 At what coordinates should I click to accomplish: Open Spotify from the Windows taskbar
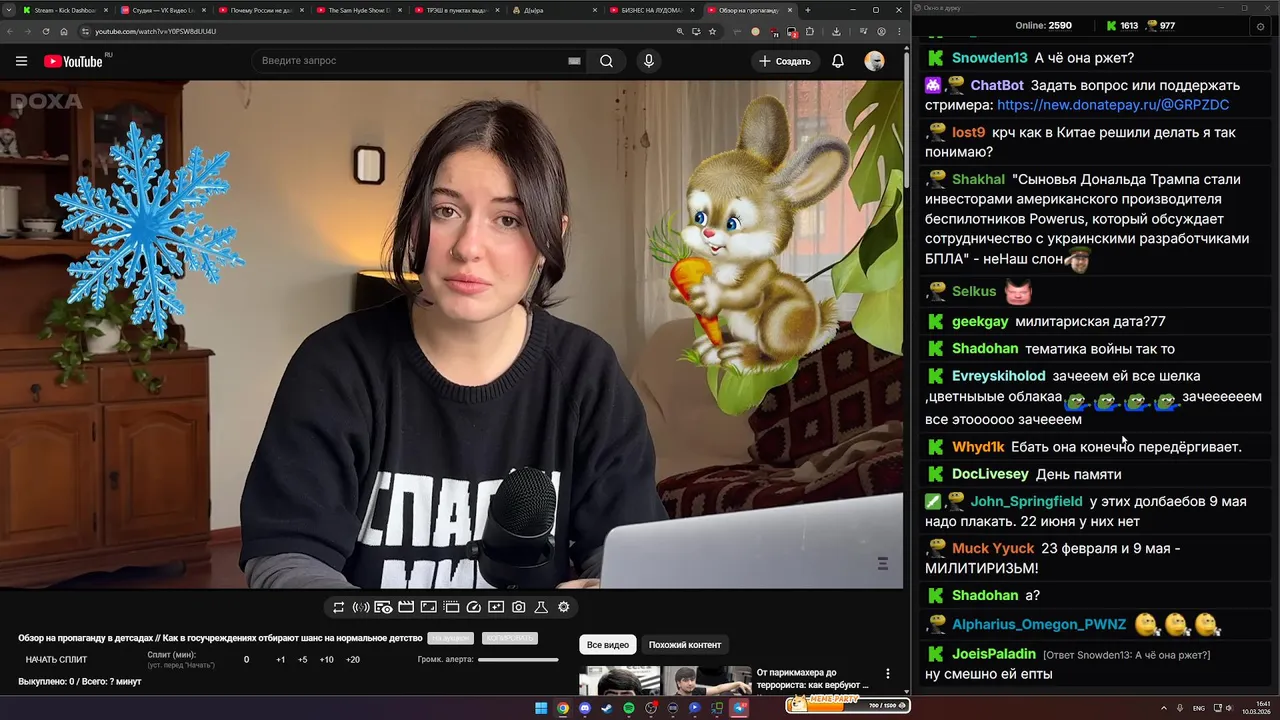coord(629,708)
